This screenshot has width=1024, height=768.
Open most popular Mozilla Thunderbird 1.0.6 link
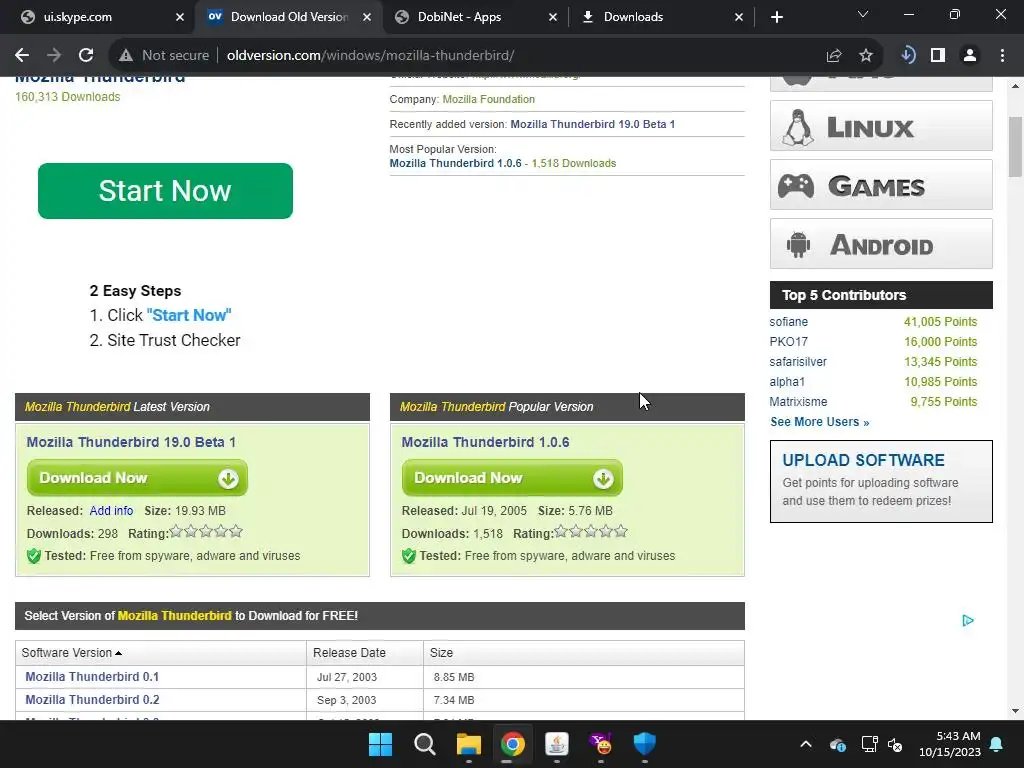point(455,163)
